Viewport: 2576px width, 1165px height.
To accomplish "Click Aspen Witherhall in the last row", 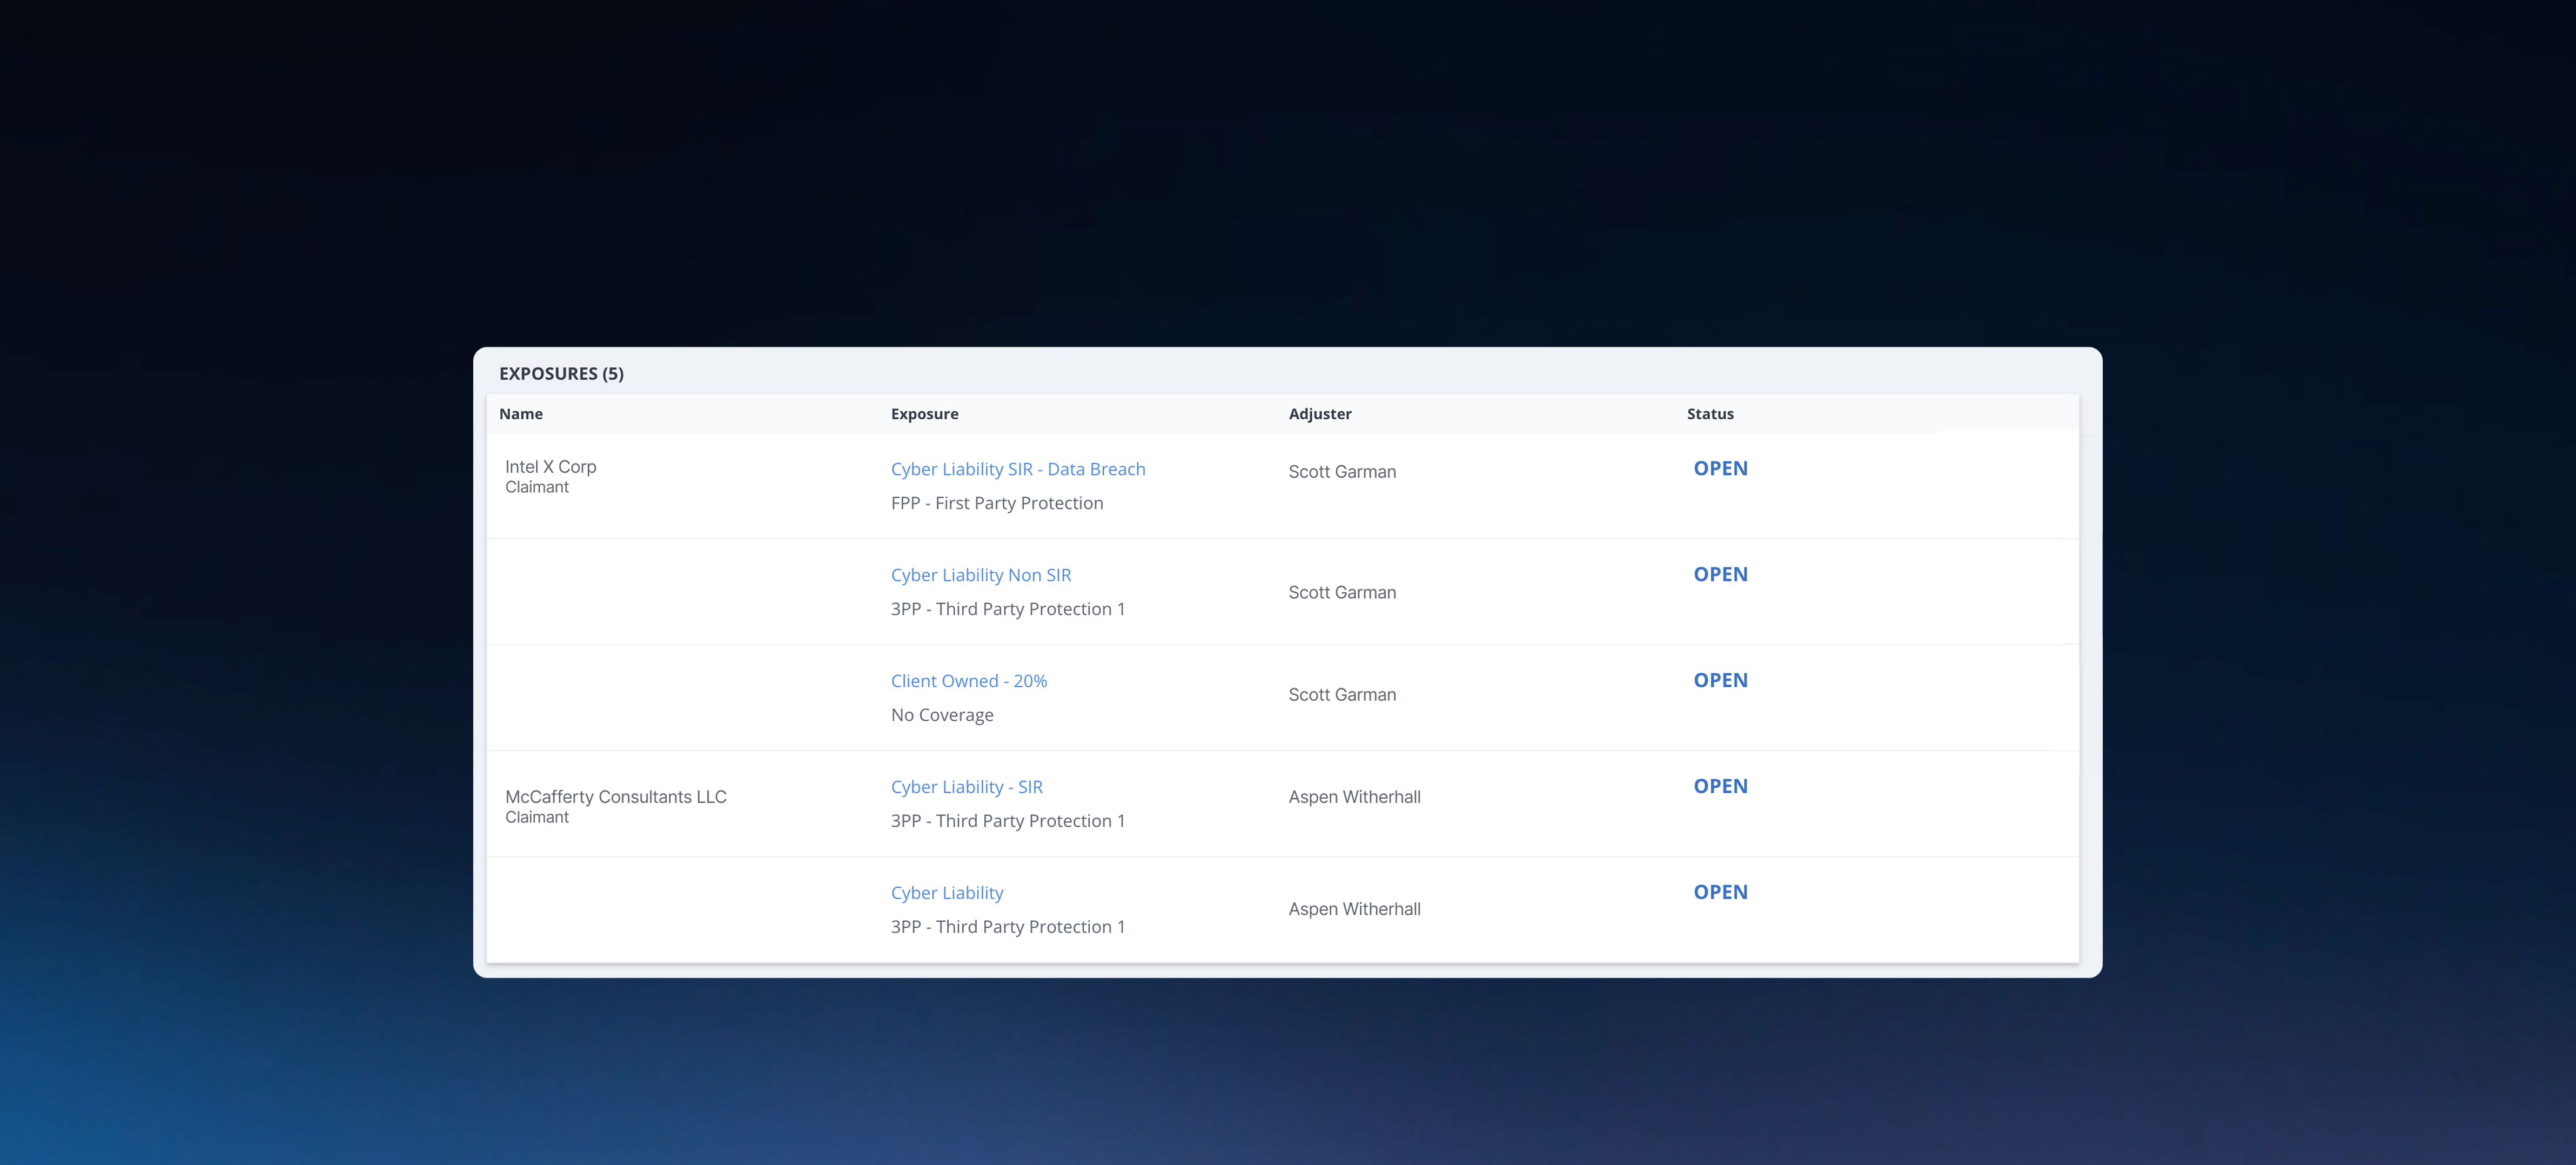I will click(1353, 909).
